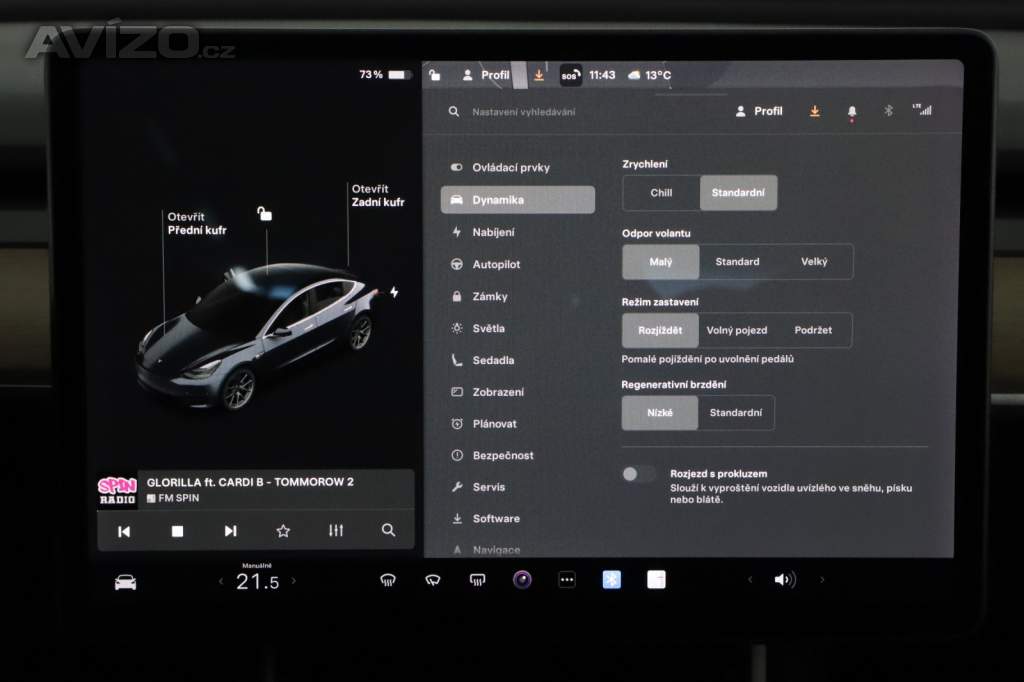Favorite the current radio station with star

(283, 531)
